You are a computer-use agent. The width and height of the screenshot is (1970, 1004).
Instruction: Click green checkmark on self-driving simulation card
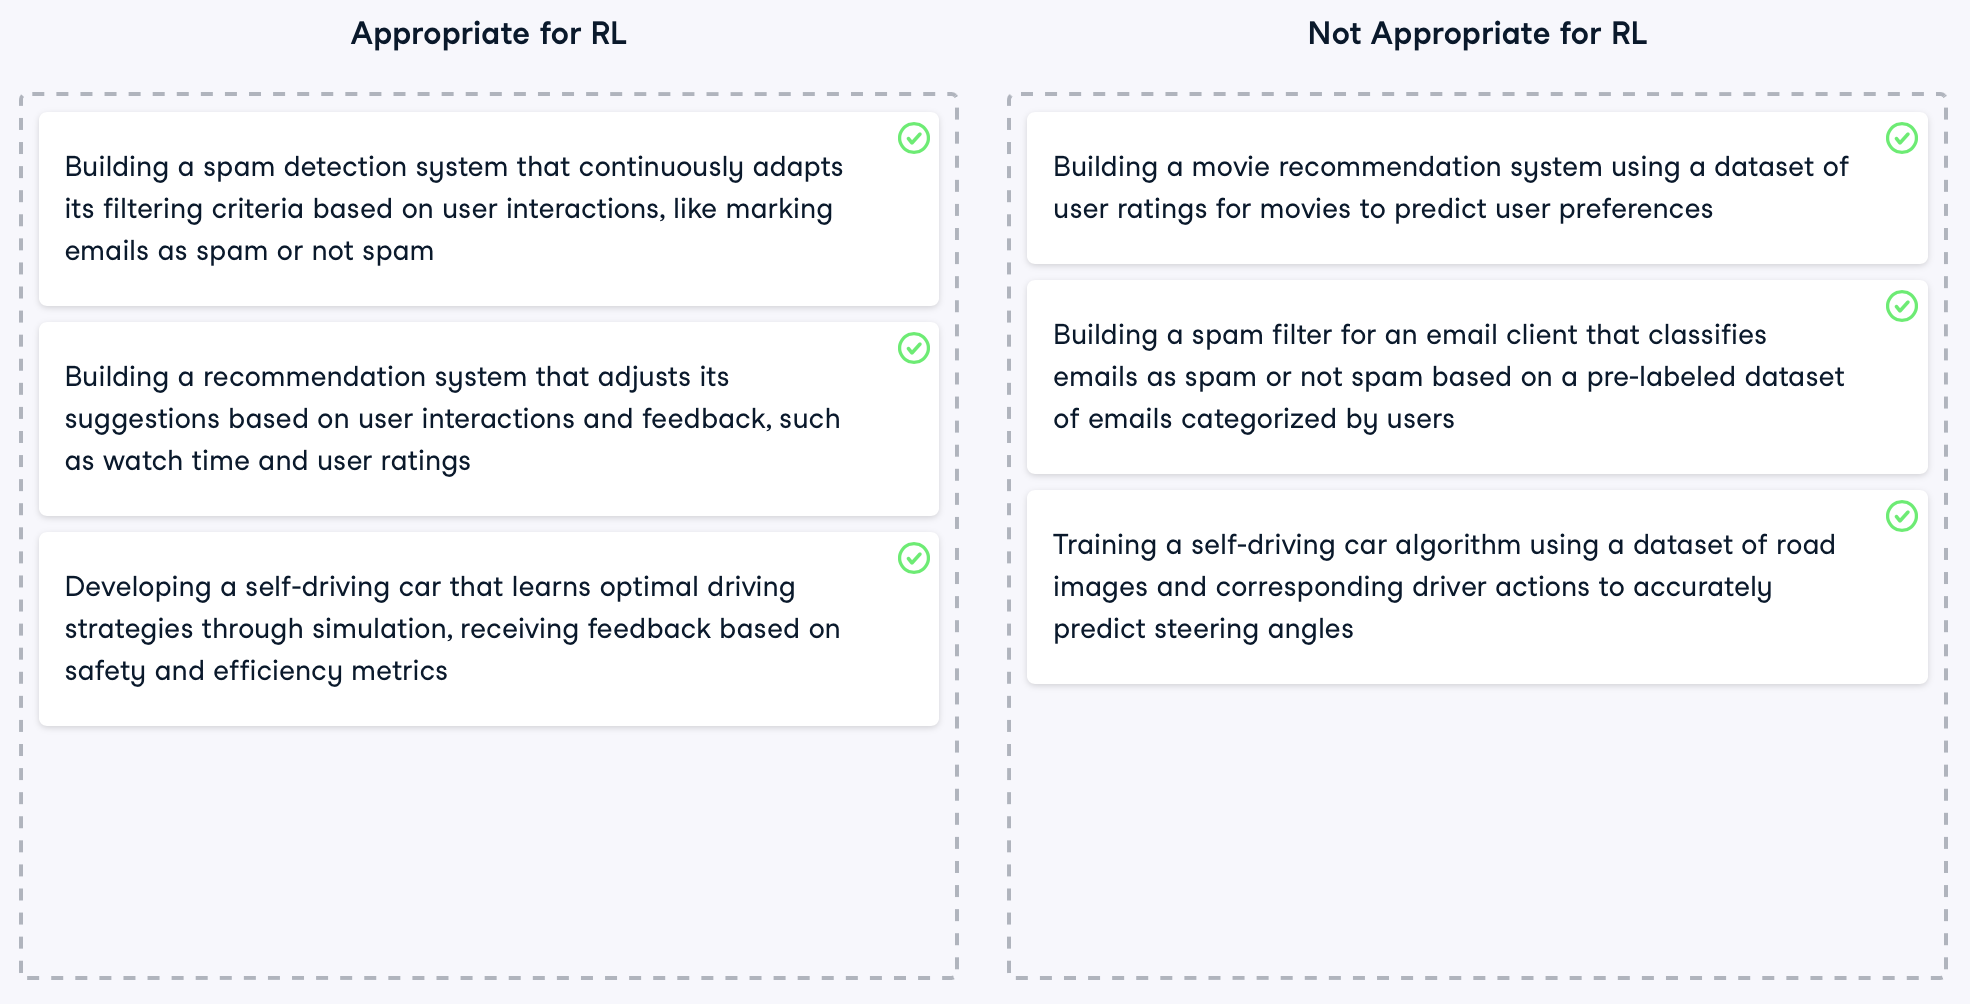[x=914, y=558]
